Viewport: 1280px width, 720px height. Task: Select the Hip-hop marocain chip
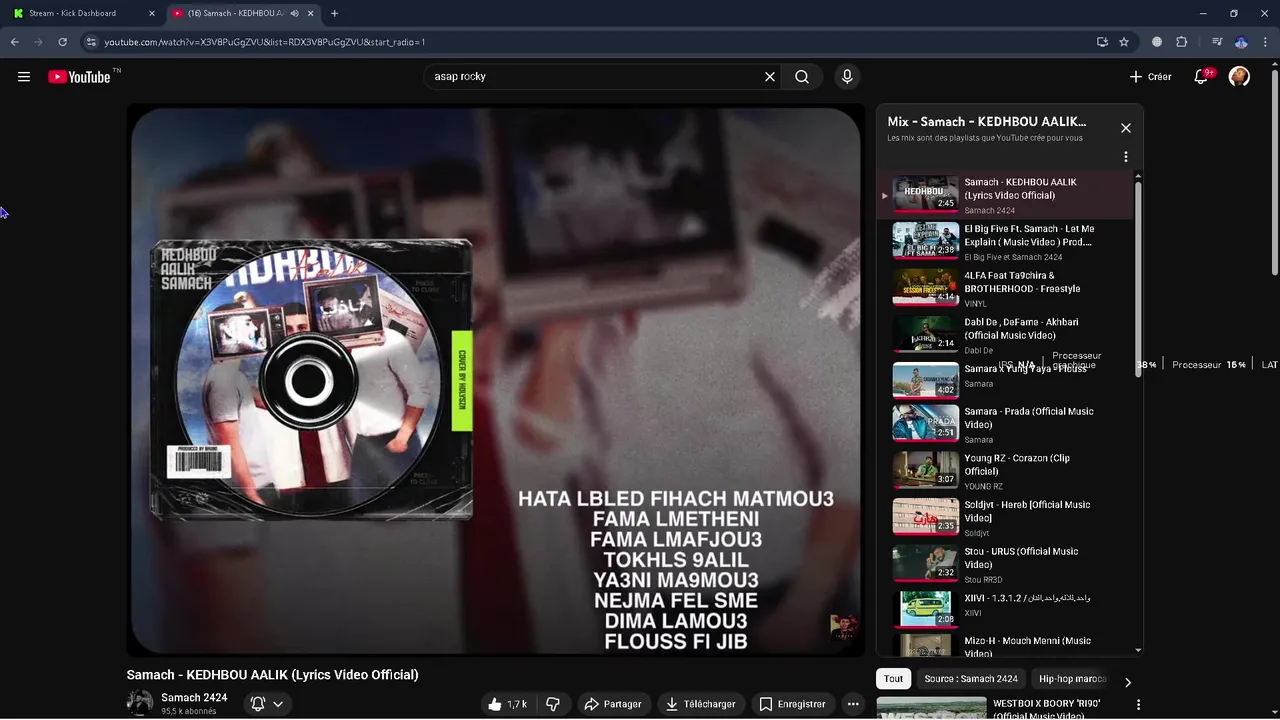point(1071,679)
